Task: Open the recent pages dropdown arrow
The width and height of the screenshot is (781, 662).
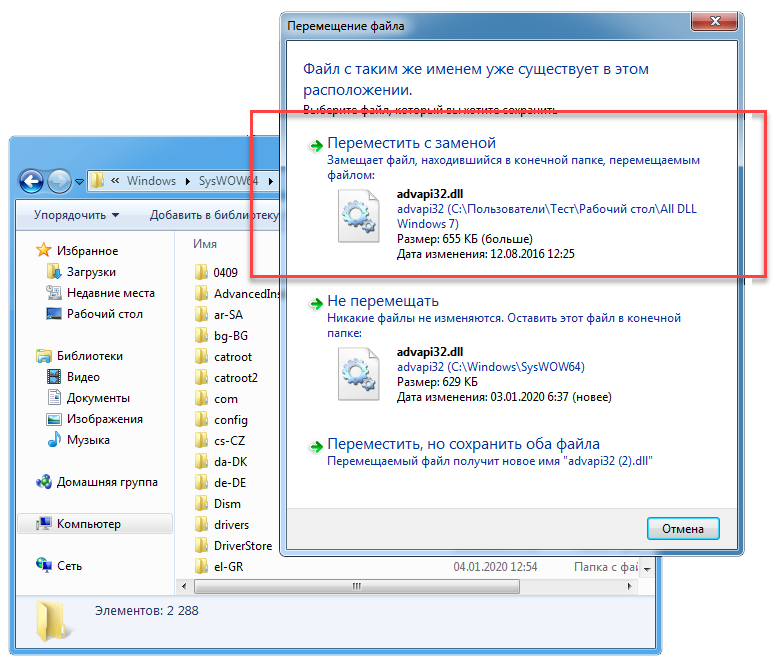Action: pyautogui.click(x=79, y=182)
